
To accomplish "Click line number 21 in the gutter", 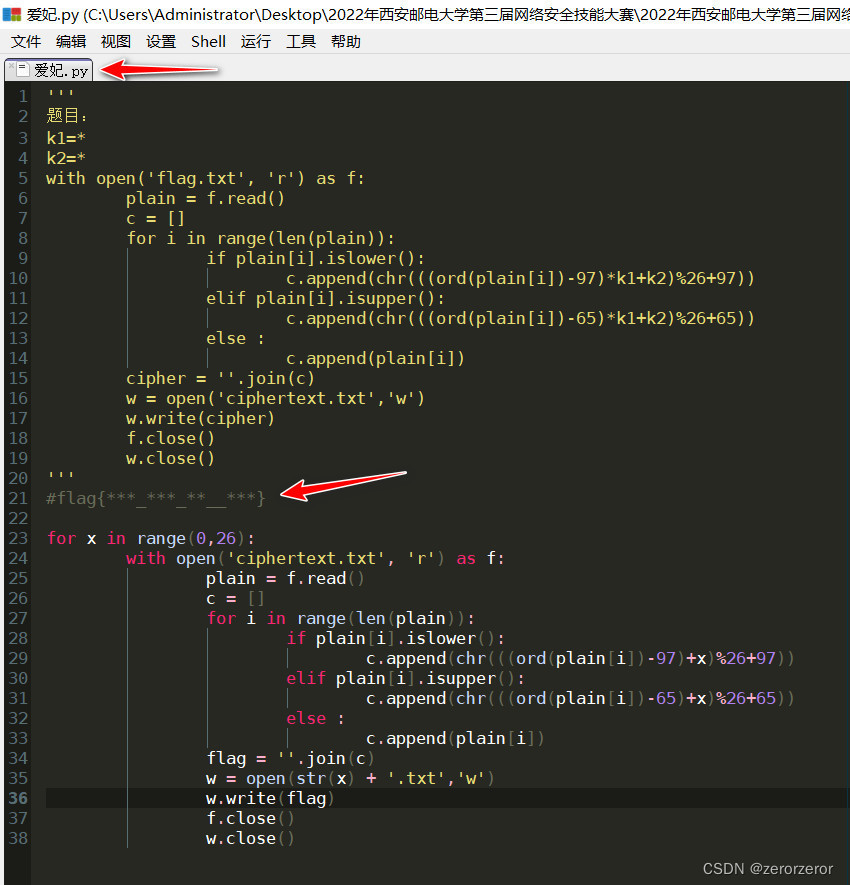I will tap(18, 498).
